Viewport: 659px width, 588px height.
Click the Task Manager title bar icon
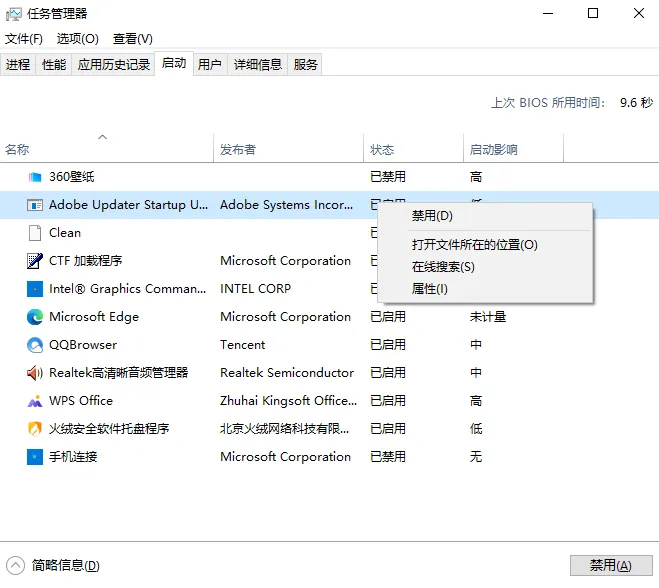(13, 14)
